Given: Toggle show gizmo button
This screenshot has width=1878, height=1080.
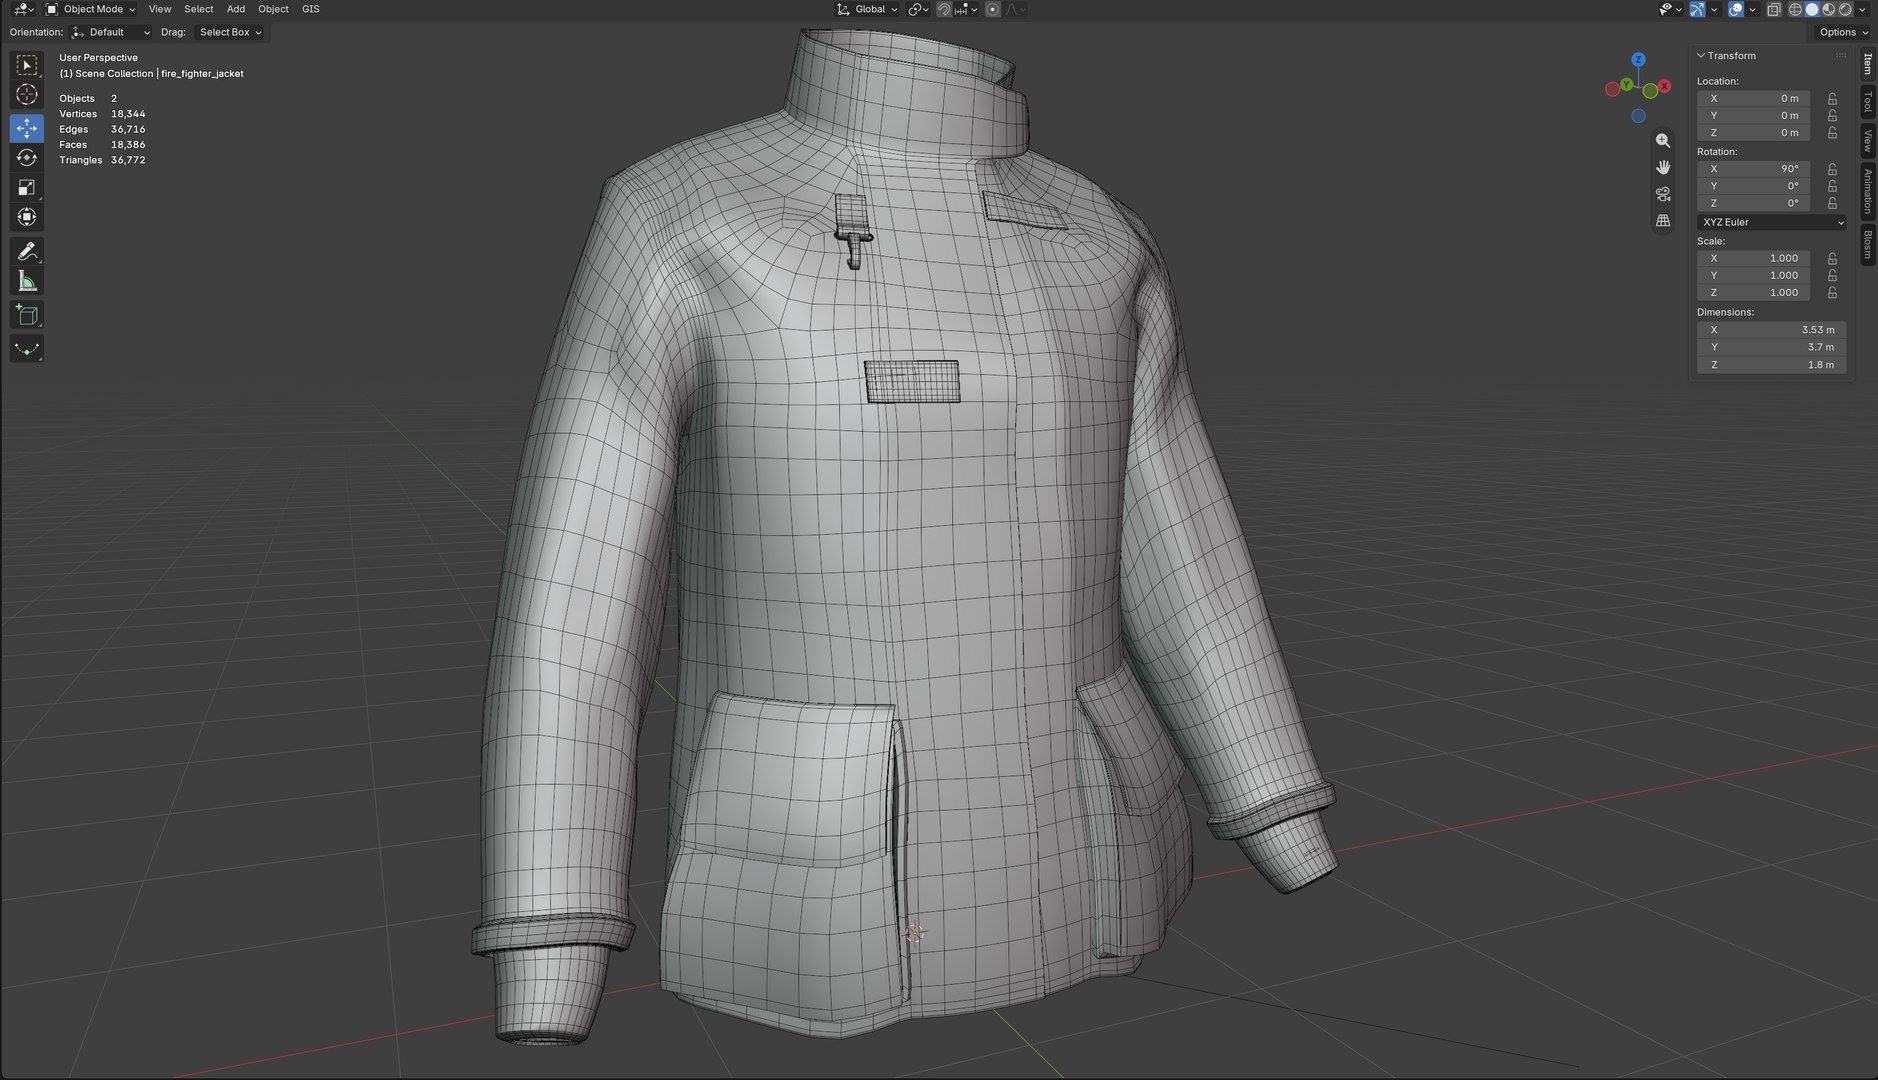Looking at the screenshot, I should pos(1697,9).
